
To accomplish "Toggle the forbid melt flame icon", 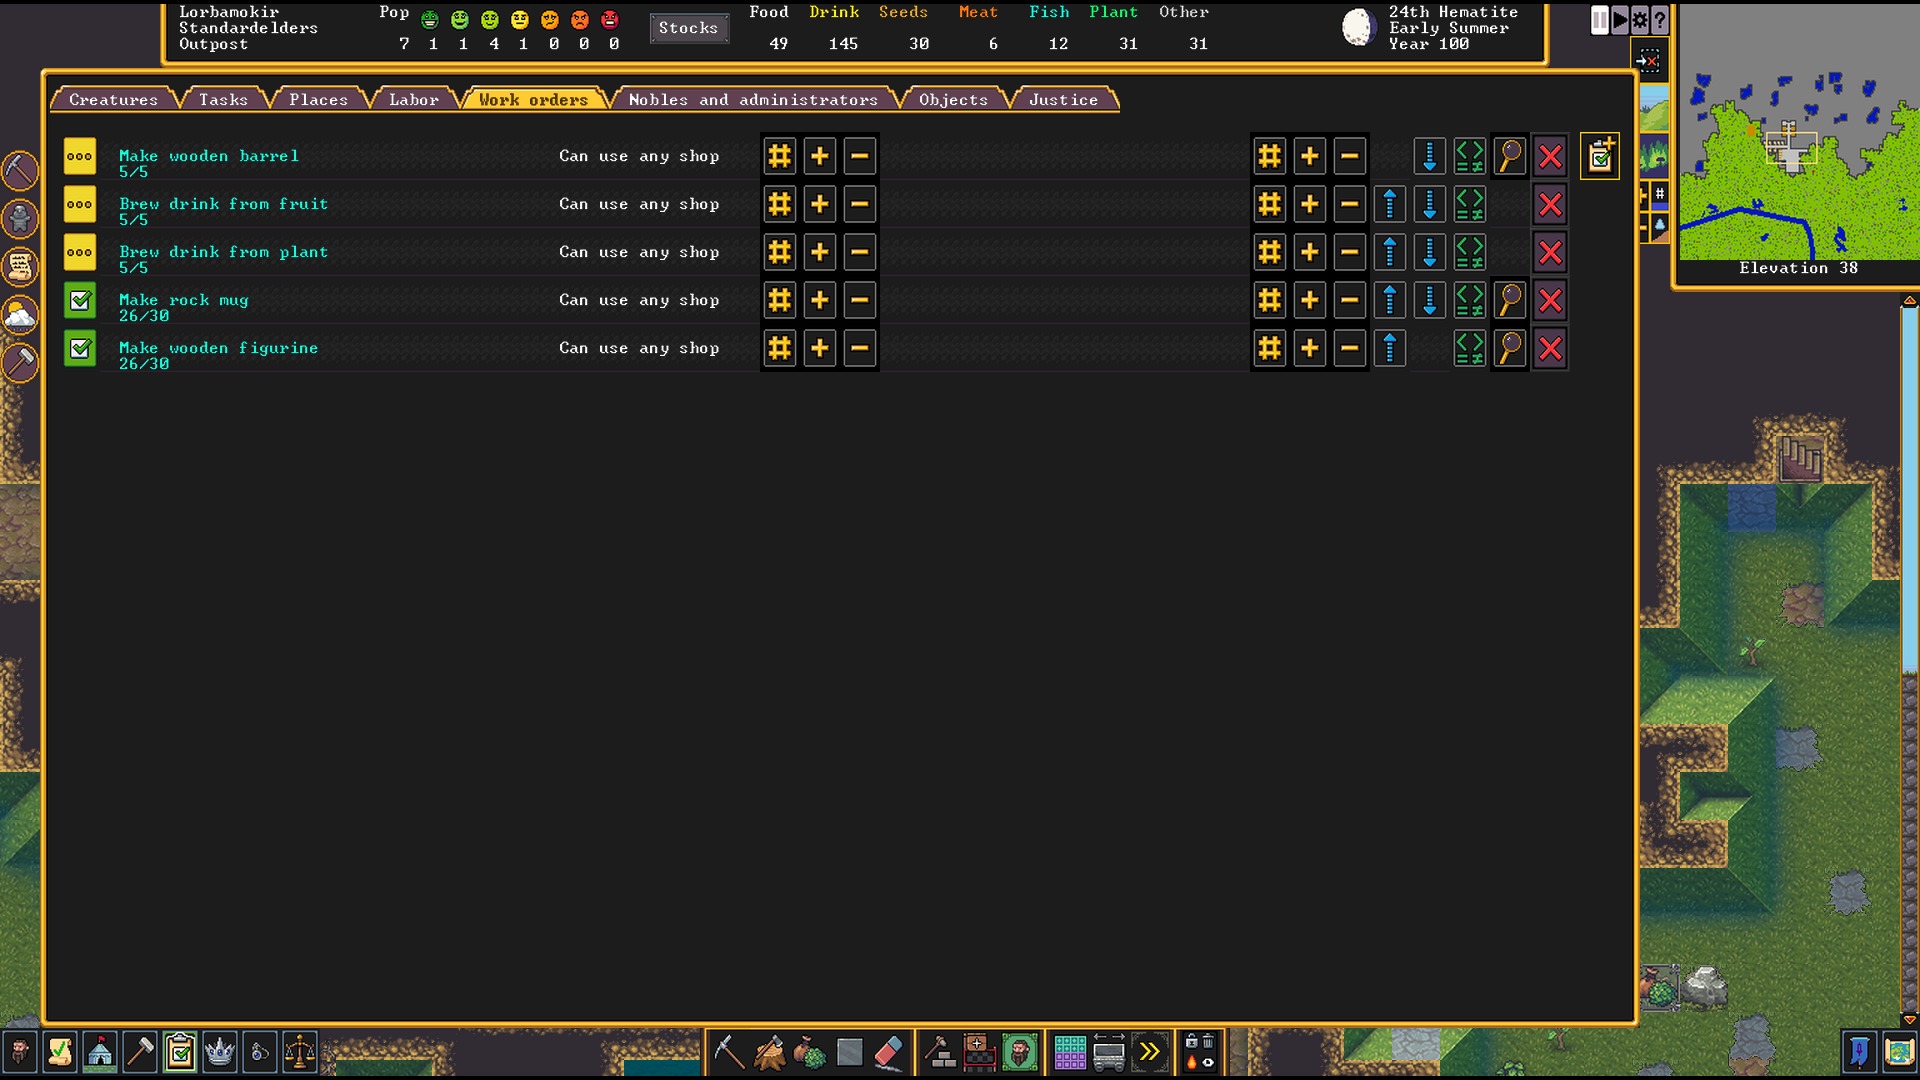I will (x=1191, y=1062).
